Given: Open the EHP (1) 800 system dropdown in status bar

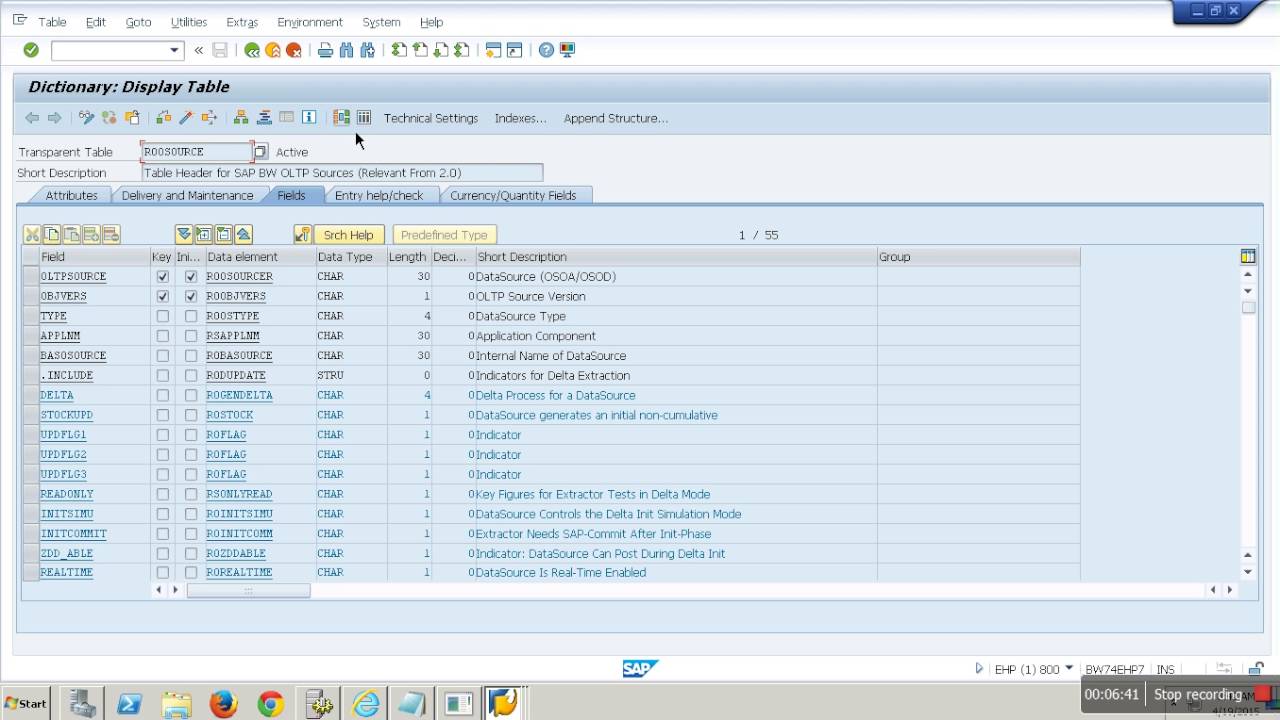Looking at the screenshot, I should click(1069, 668).
